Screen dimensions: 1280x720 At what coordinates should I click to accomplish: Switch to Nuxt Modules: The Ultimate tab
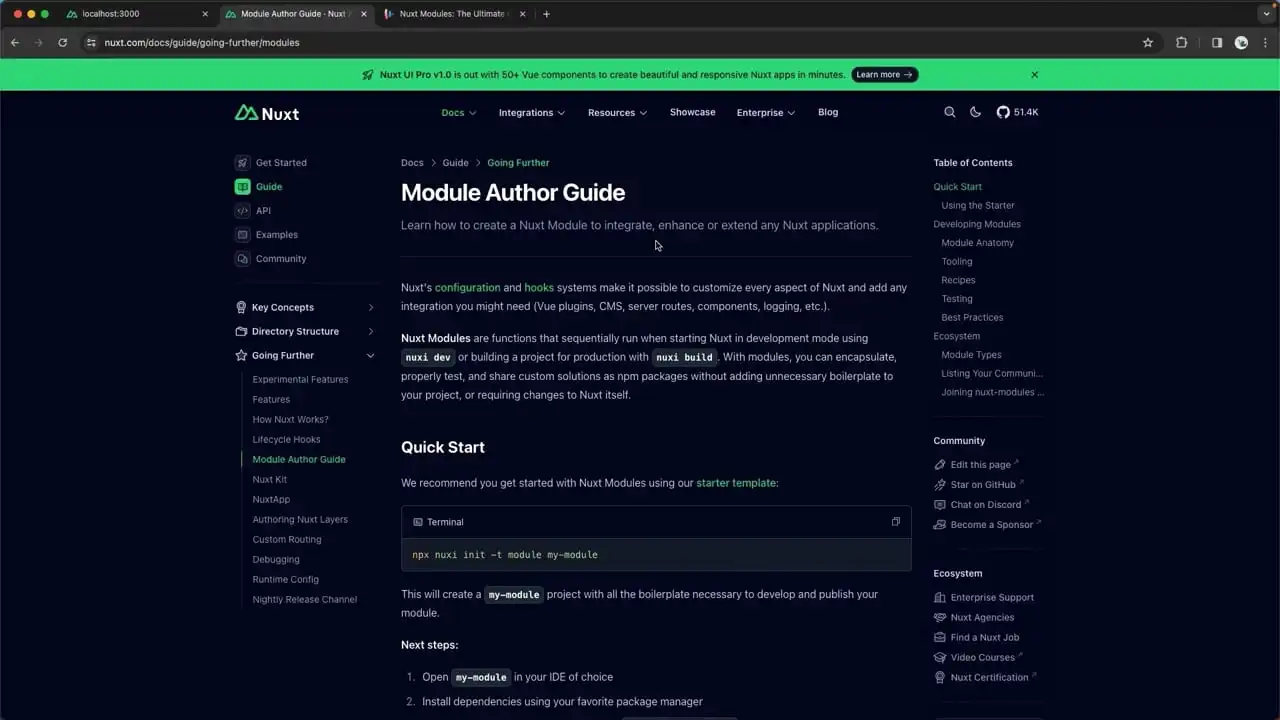pyautogui.click(x=454, y=14)
